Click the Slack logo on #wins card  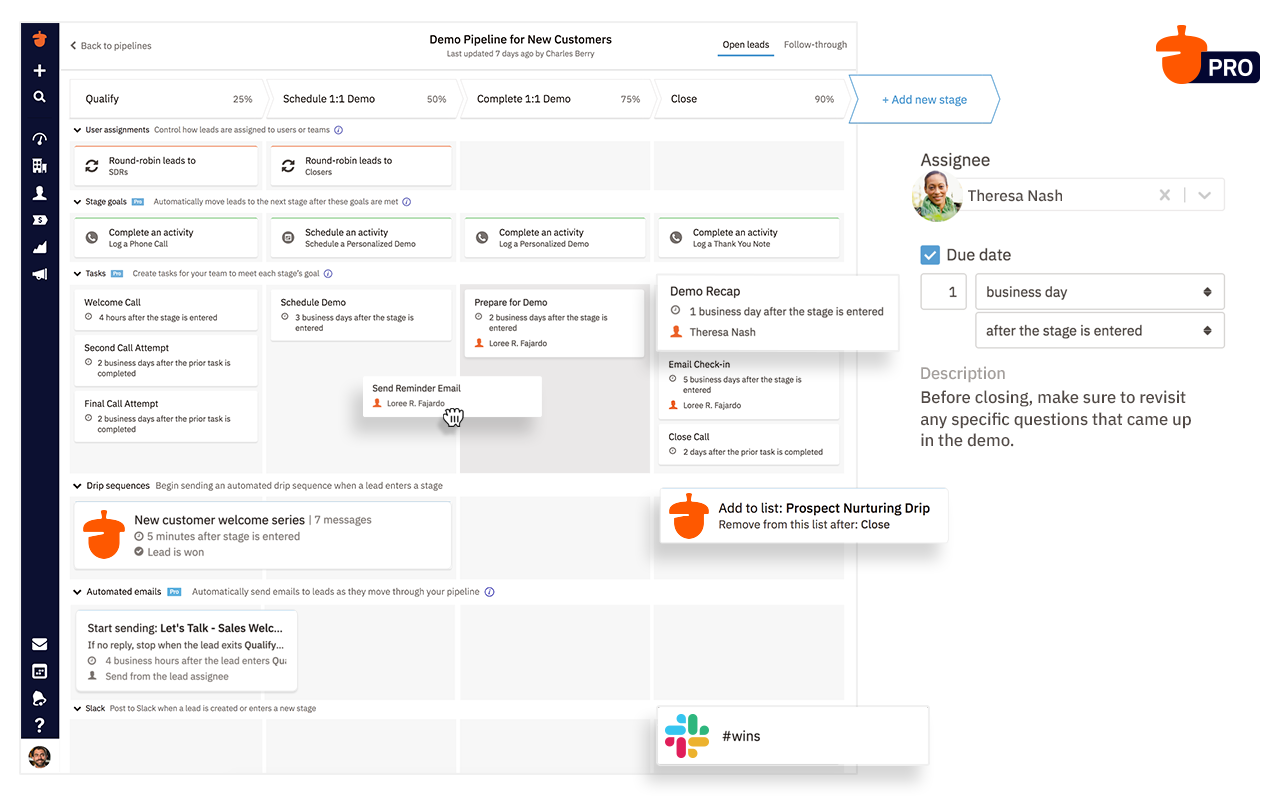click(x=687, y=736)
